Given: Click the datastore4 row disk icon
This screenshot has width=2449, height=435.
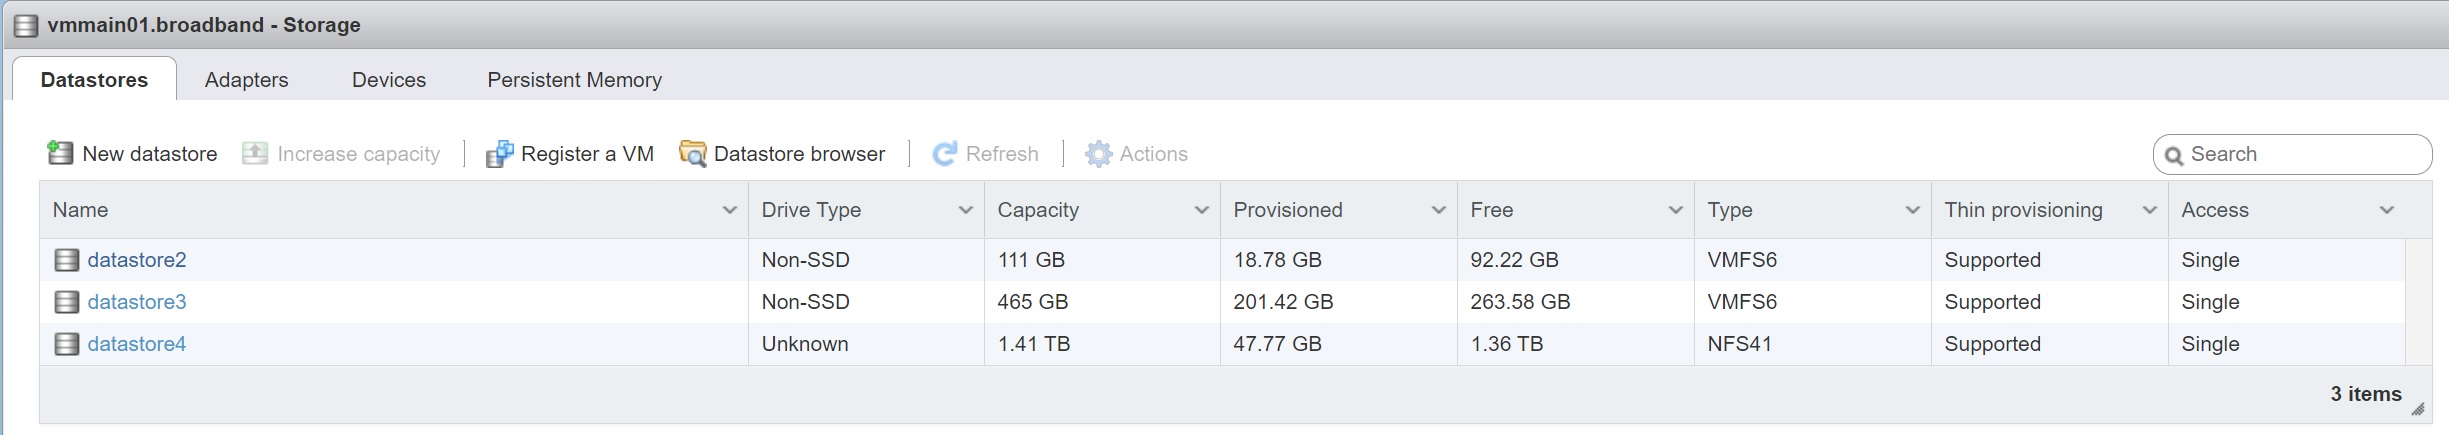Looking at the screenshot, I should pos(66,344).
